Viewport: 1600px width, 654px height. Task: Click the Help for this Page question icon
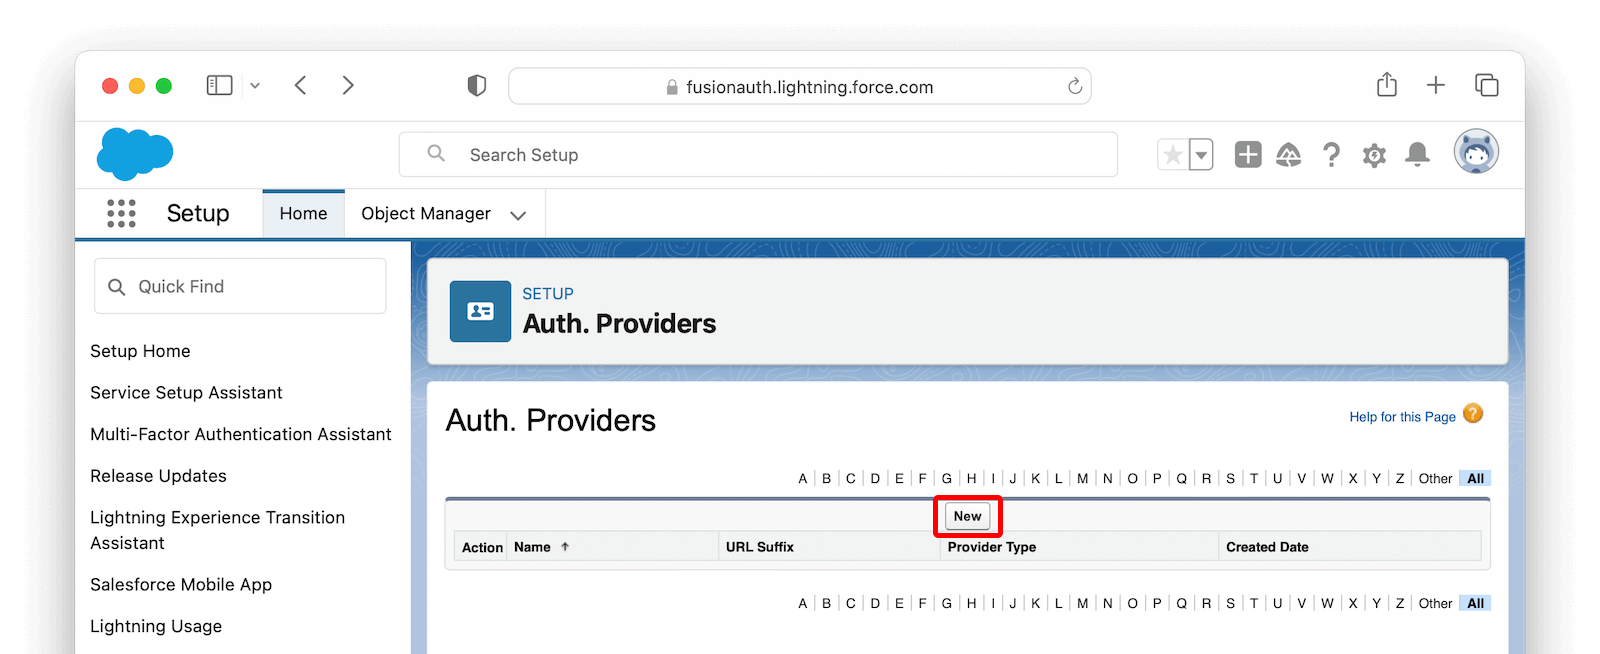click(1473, 414)
